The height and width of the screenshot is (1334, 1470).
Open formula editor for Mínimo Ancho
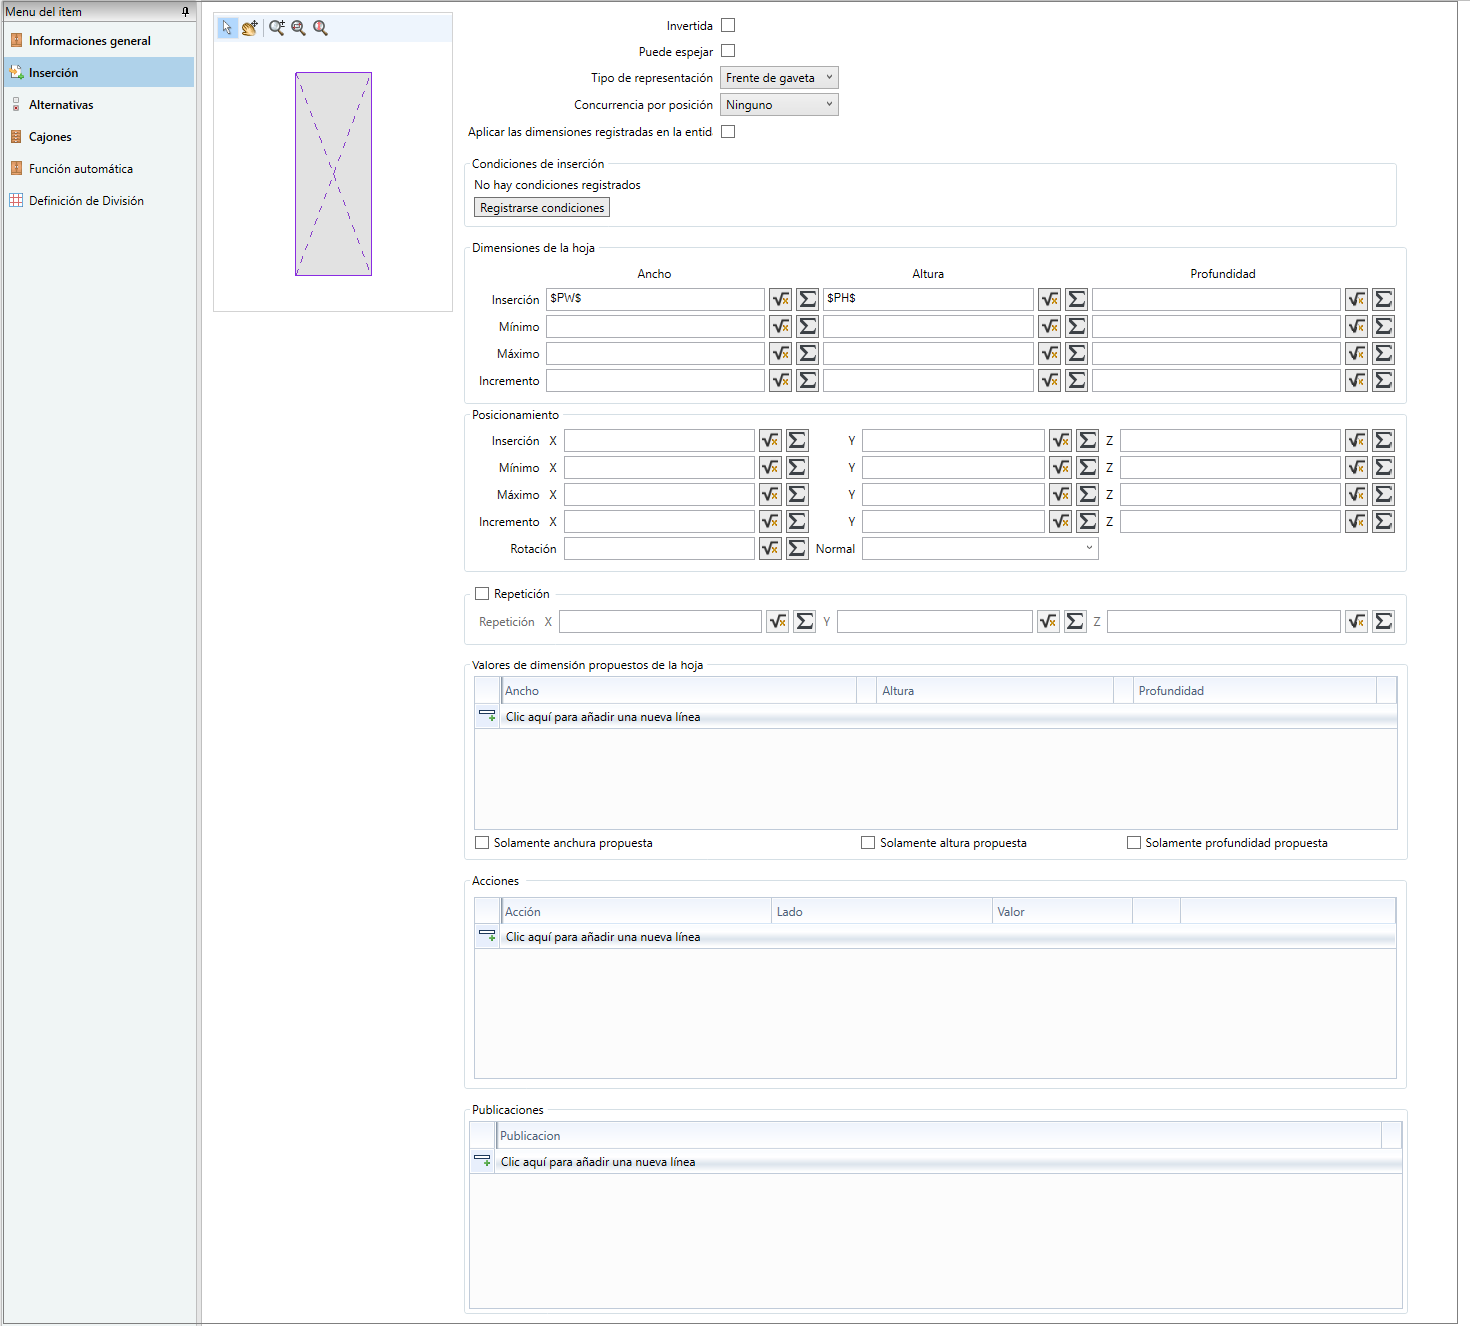tap(780, 326)
